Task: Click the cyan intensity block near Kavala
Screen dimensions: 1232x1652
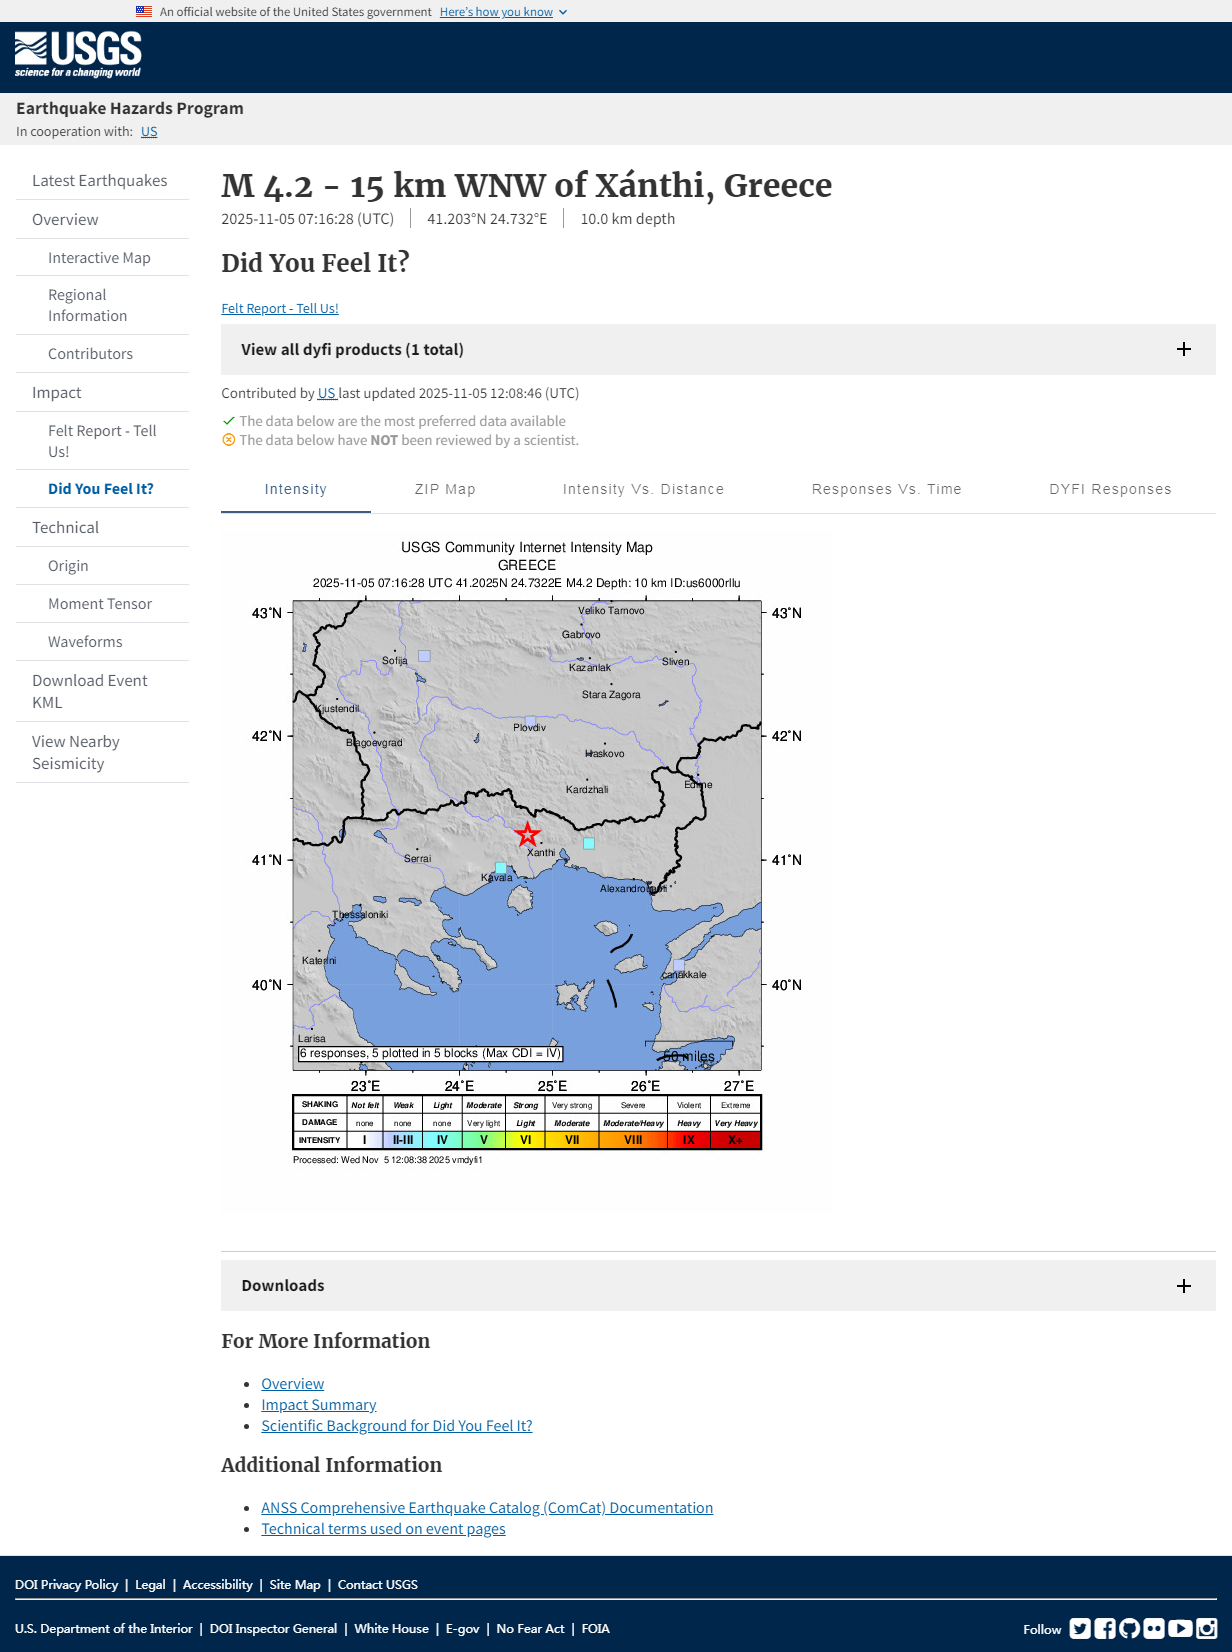Action: 501,868
